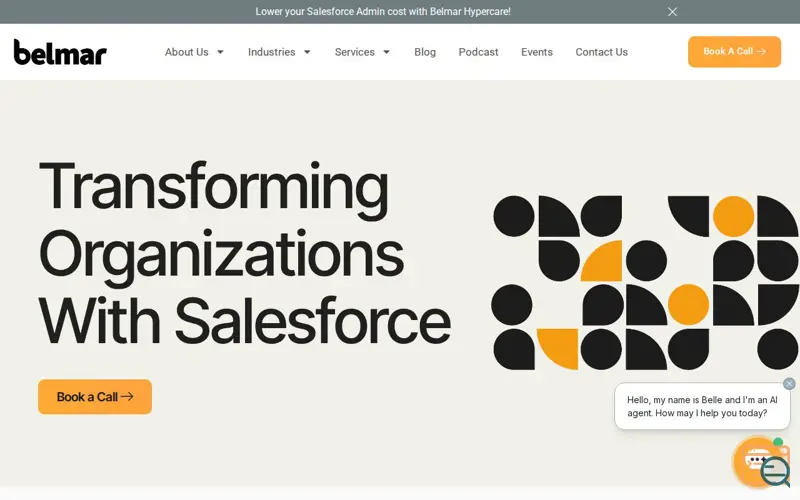Expand the Industries dropdown arrow
Screen dimensions: 800x500
point(307,52)
